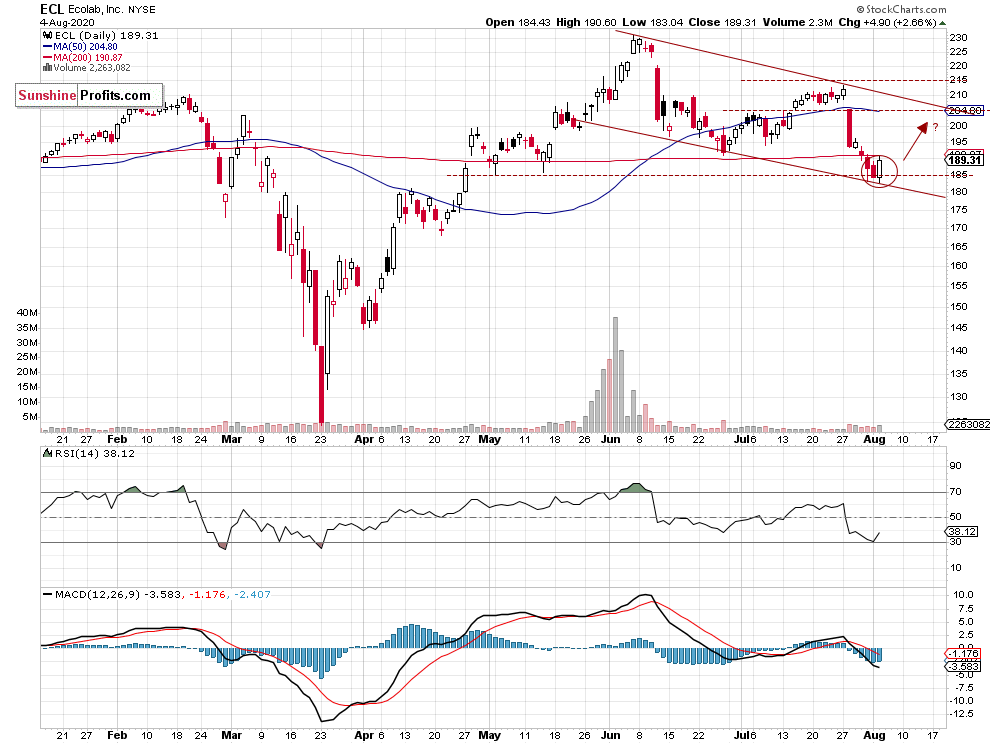Click the 'Close 189.31' header value

(x=722, y=22)
